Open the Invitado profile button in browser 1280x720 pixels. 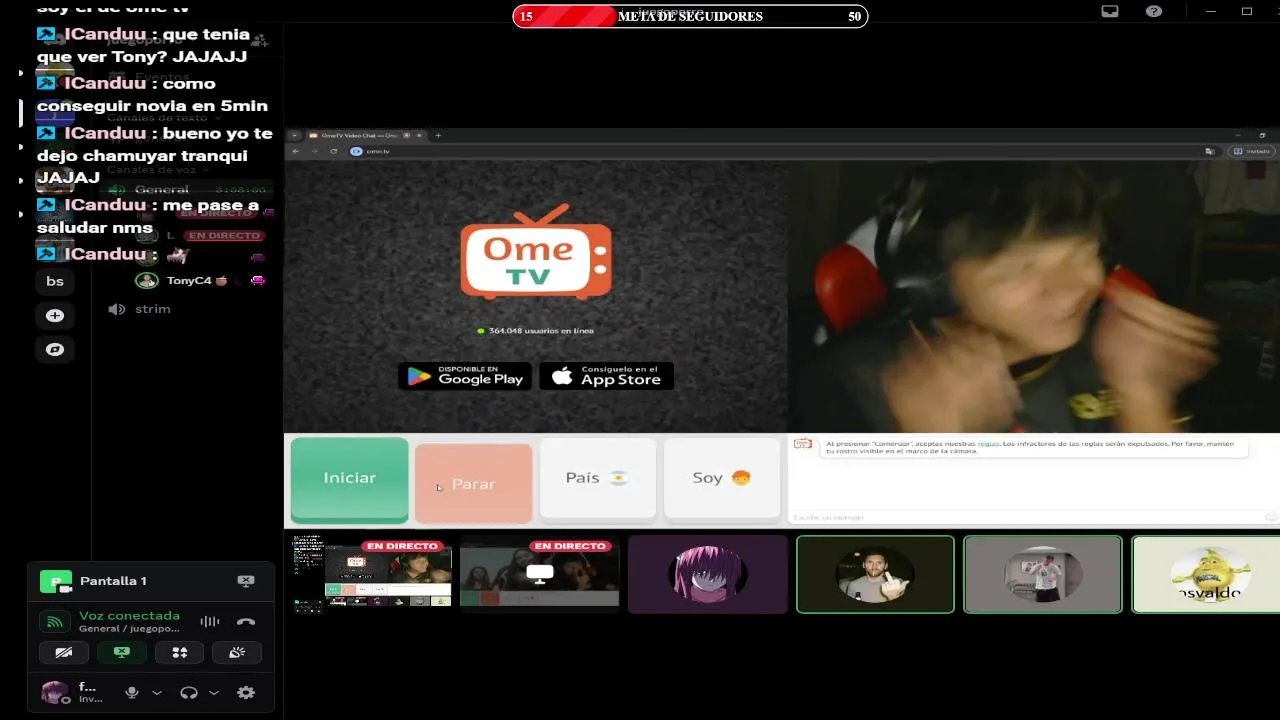[1252, 151]
